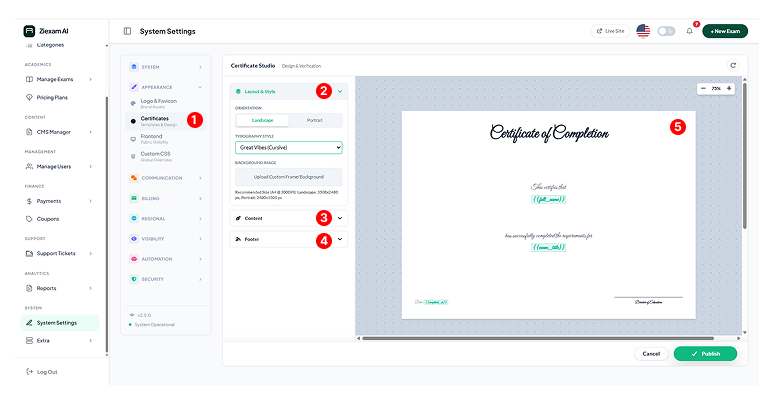The width and height of the screenshot is (774, 403).
Task: Click the Log Out icon in the sidebar
Action: [28, 372]
